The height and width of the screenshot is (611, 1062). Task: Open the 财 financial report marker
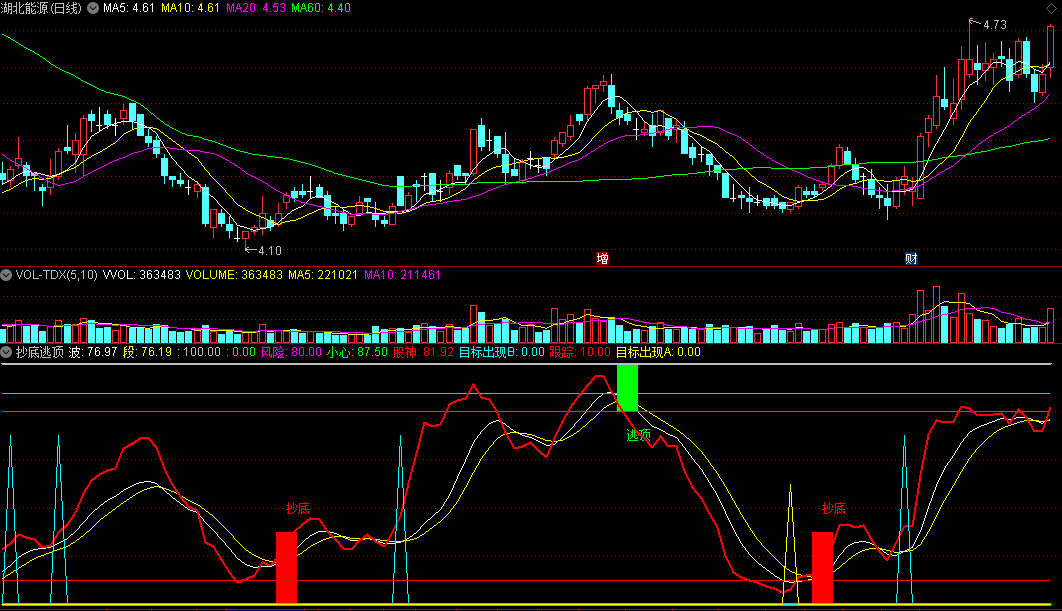click(x=911, y=258)
